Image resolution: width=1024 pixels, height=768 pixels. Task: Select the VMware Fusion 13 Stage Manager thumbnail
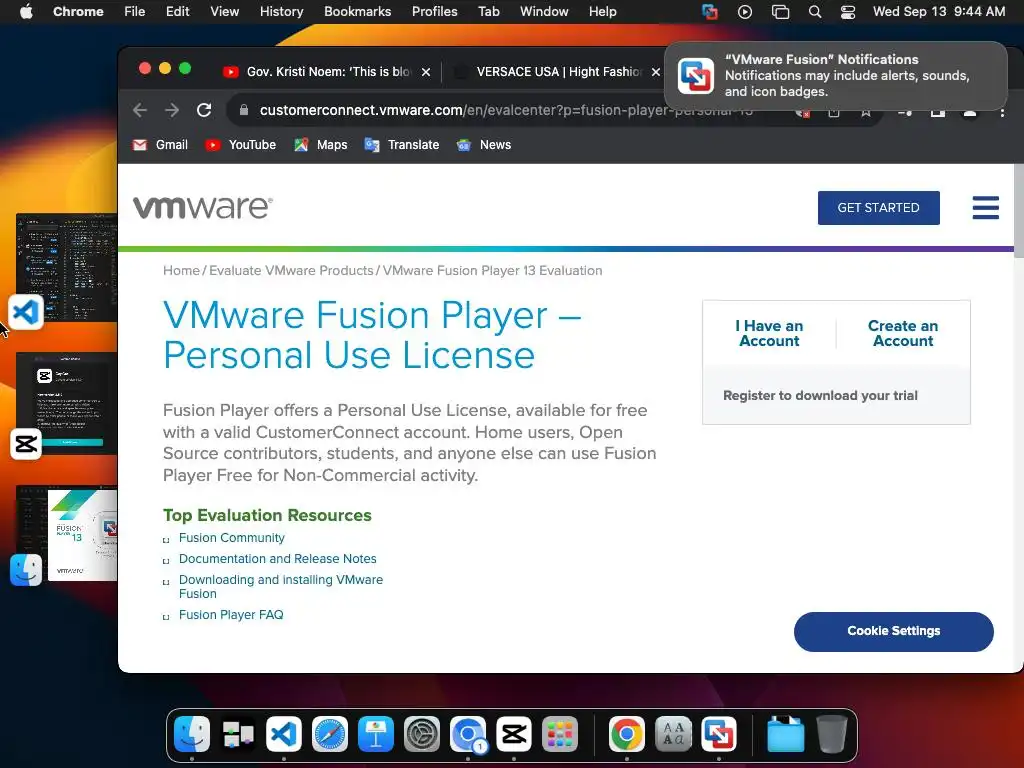click(x=66, y=533)
